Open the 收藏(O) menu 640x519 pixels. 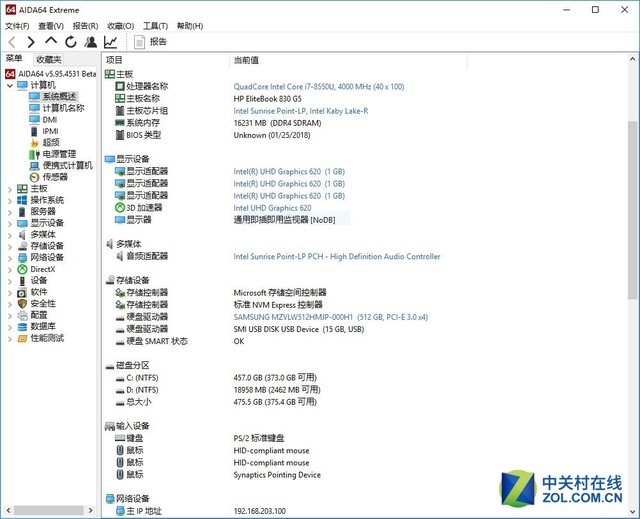pos(120,26)
